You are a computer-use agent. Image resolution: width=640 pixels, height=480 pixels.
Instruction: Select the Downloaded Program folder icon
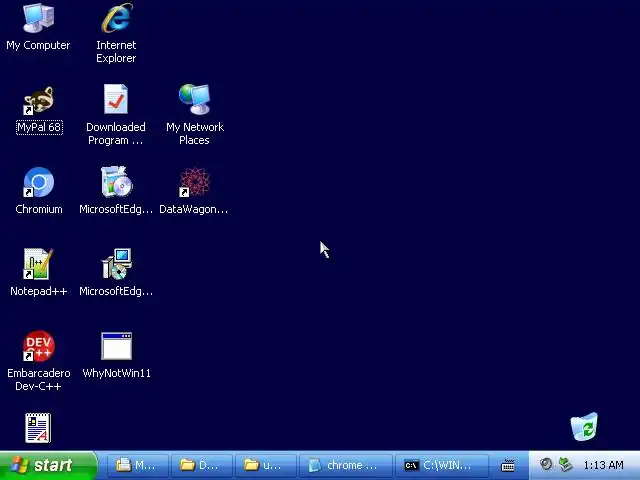pyautogui.click(x=116, y=99)
